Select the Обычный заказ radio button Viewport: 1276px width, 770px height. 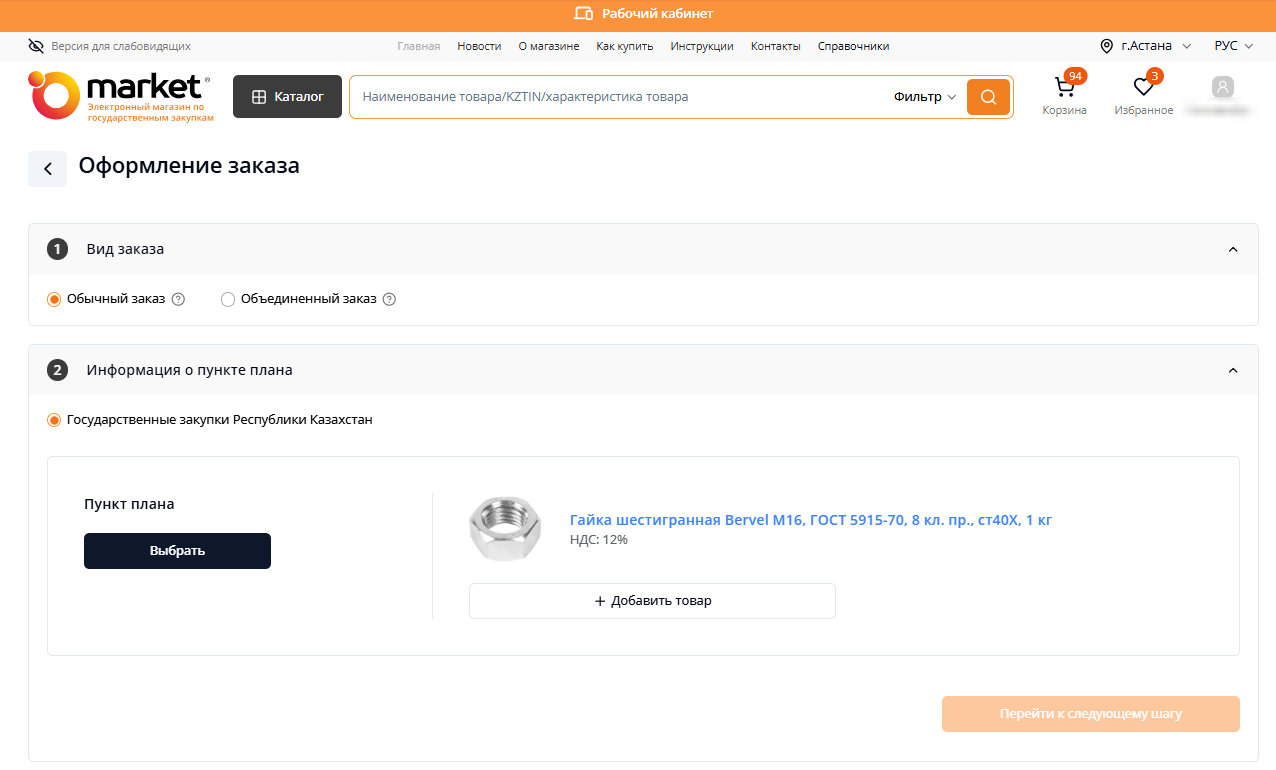[x=54, y=299]
